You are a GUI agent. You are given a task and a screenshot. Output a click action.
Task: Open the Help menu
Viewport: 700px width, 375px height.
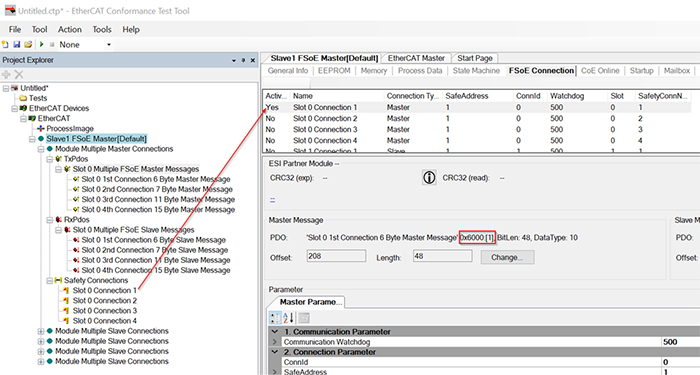pyautogui.click(x=131, y=29)
